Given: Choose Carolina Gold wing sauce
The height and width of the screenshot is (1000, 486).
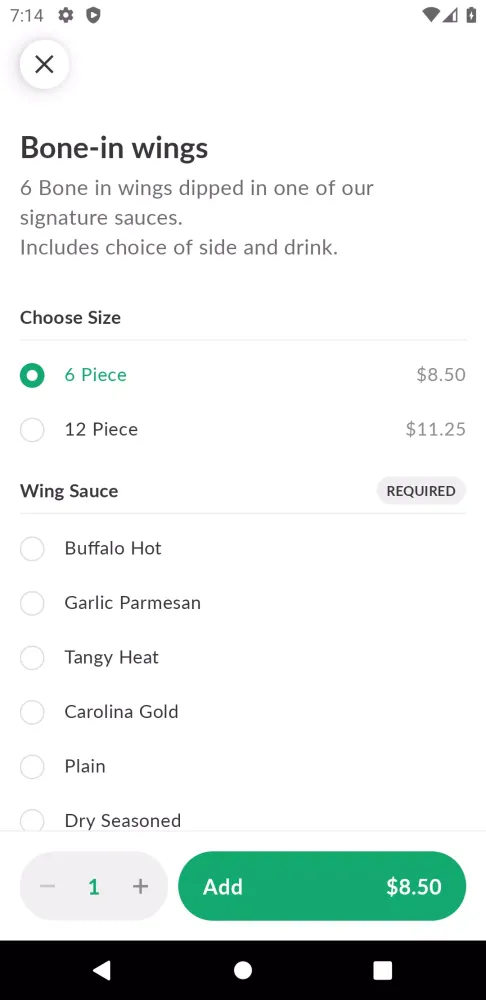Looking at the screenshot, I should [x=243, y=712].
